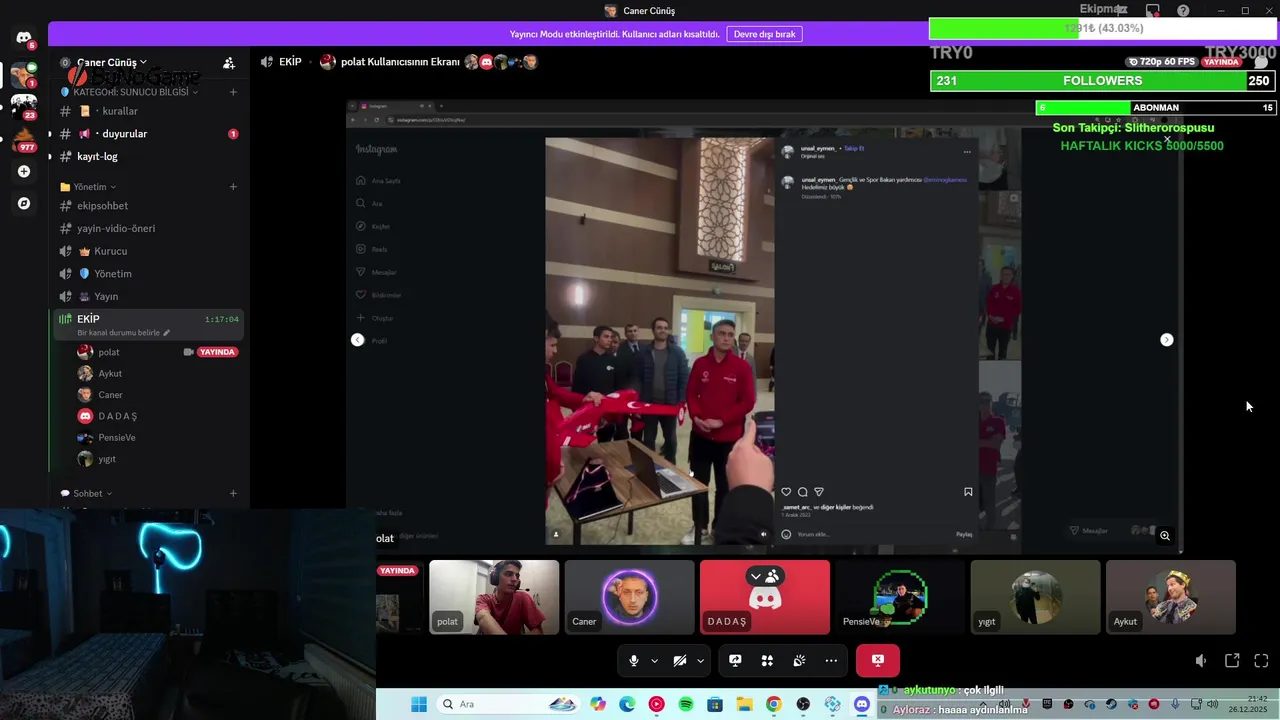The width and height of the screenshot is (1280, 720).
Task: Adjust stream volume speaker icon
Action: click(1201, 661)
